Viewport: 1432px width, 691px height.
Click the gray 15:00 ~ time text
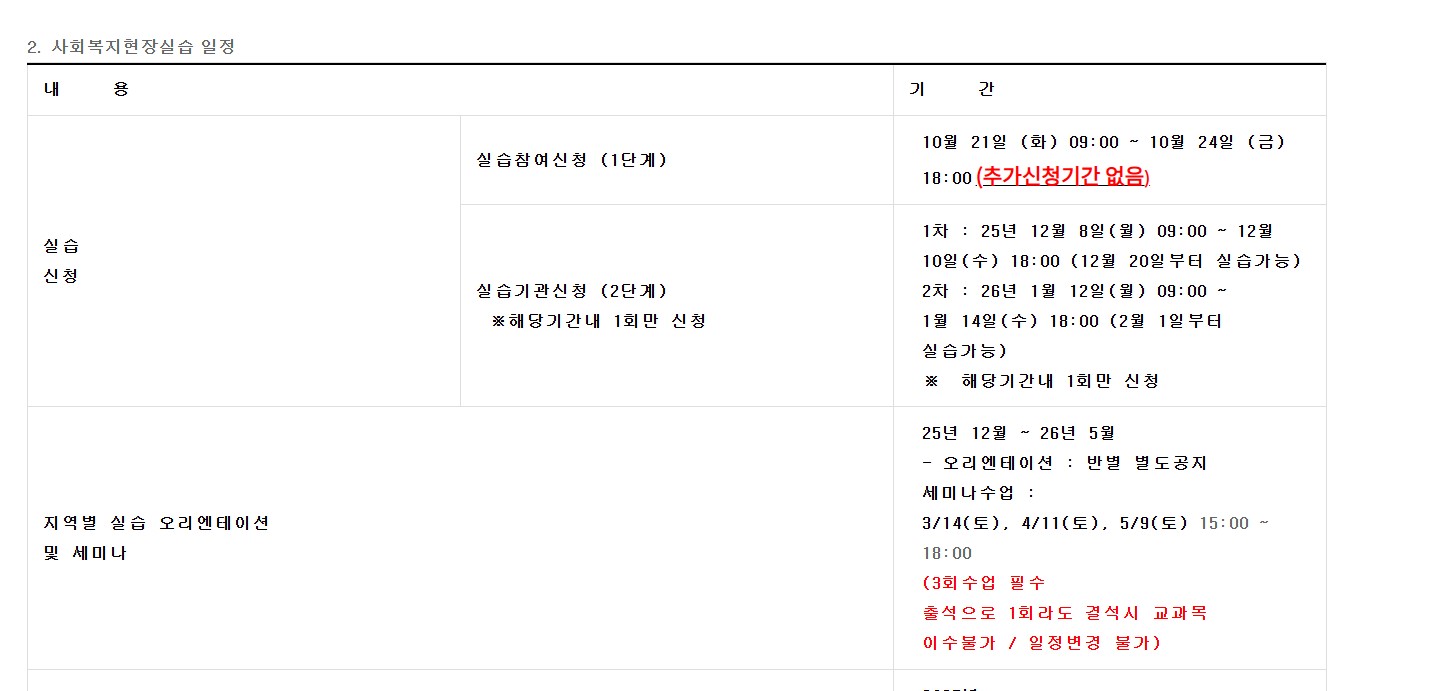pos(1234,523)
